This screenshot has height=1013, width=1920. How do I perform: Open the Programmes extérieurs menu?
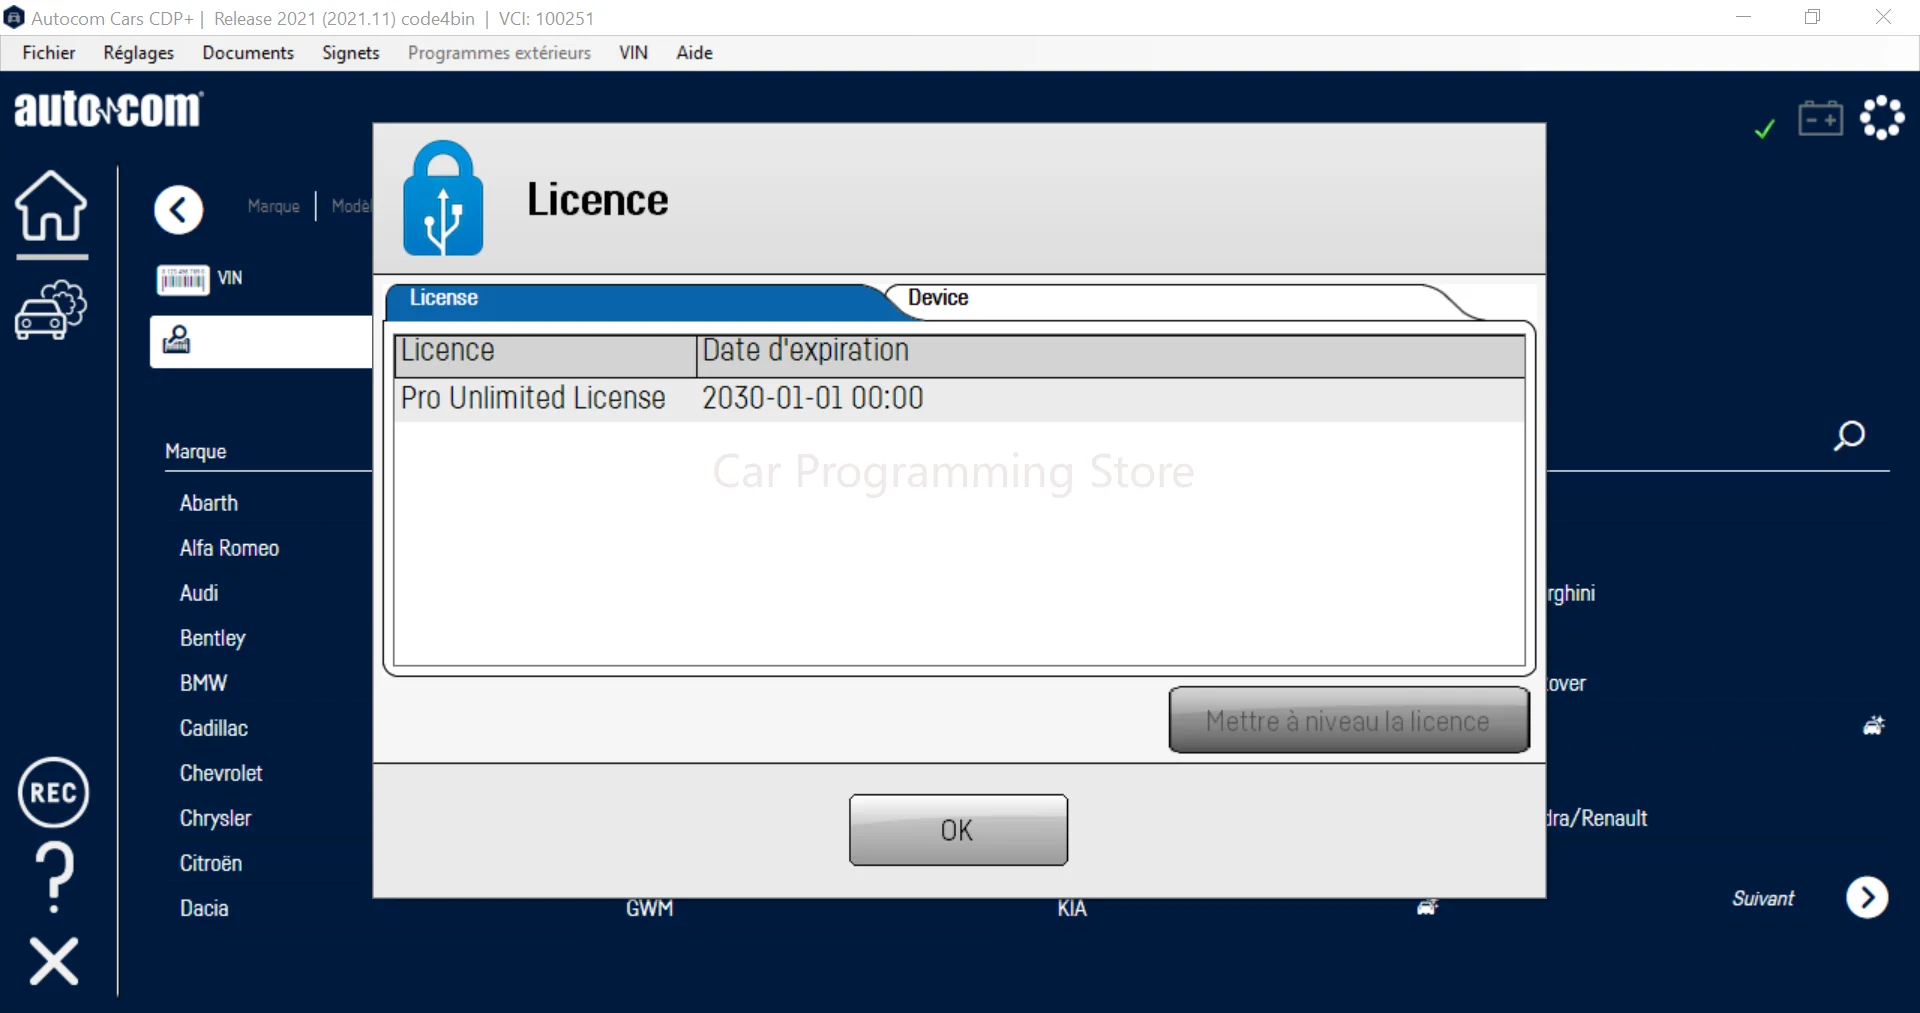499,53
